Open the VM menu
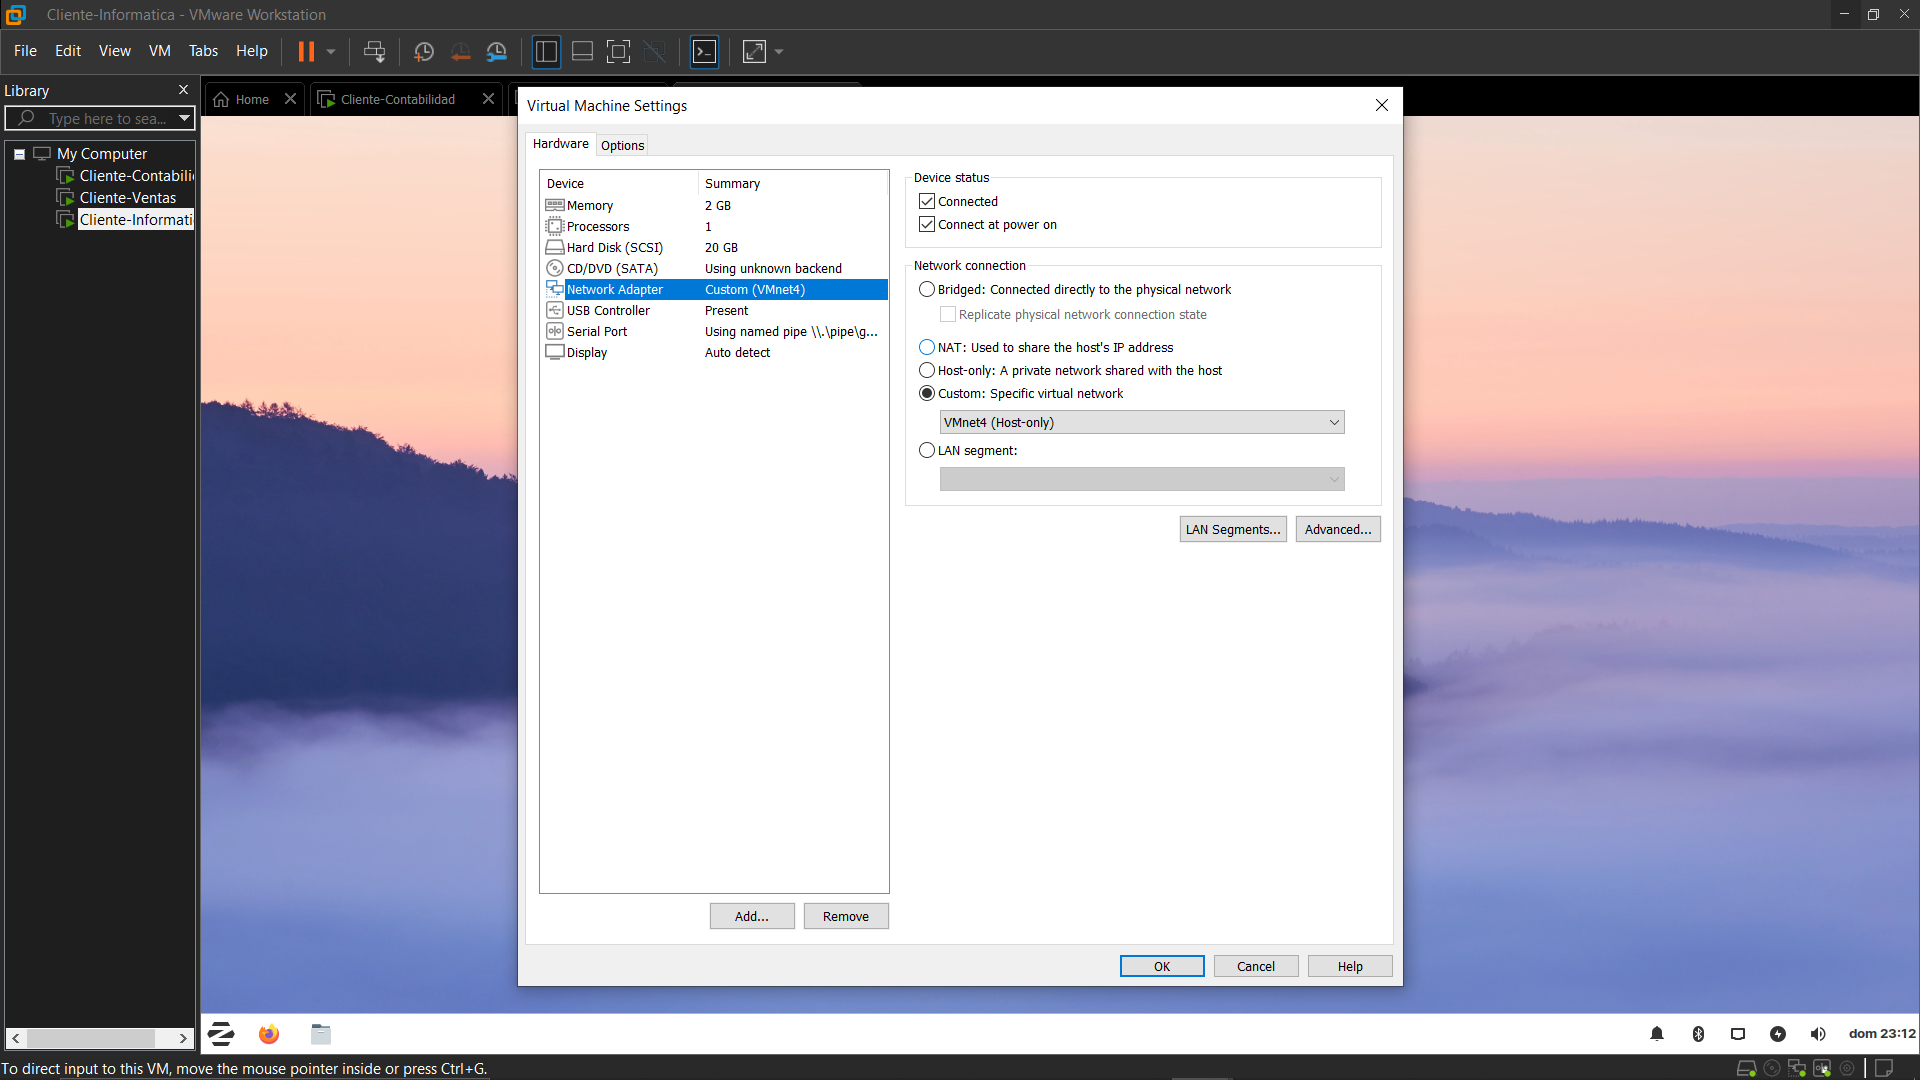1920x1080 pixels. coord(159,51)
